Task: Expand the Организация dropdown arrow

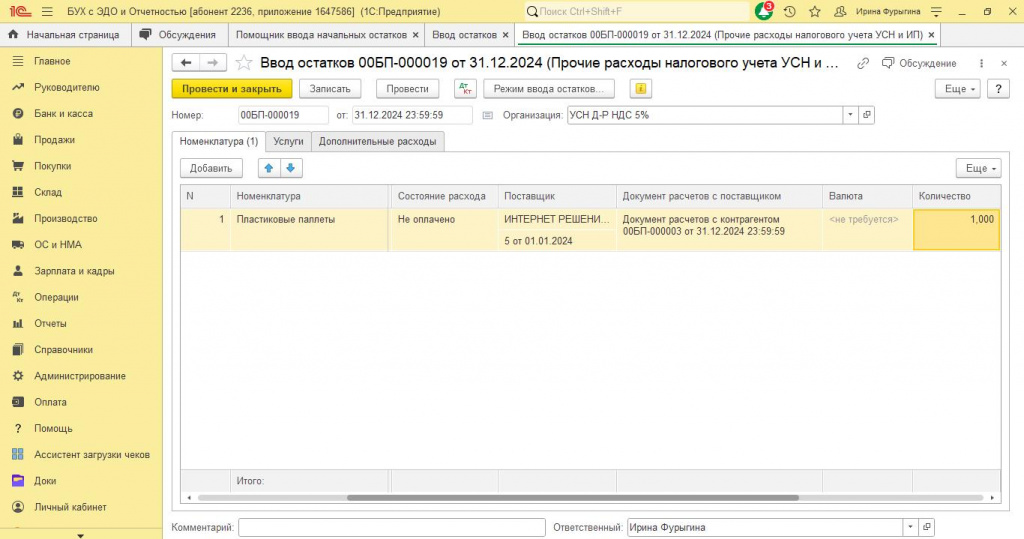Action: [x=850, y=115]
